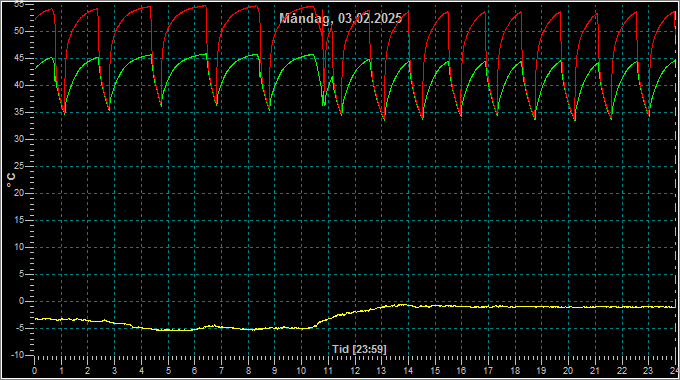Viewport: 680px width, 380px height.
Task: Click the 25 label on temperature axis
Action: (x=18, y=166)
